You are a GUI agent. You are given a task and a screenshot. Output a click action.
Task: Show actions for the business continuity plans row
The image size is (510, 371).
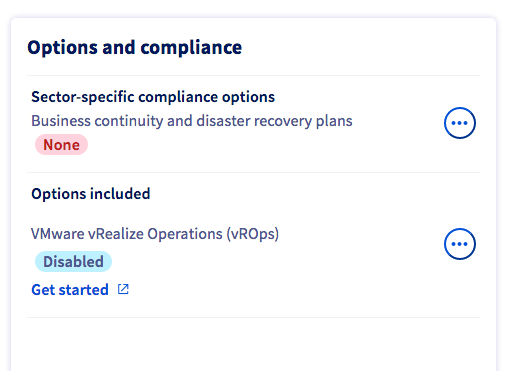click(x=460, y=123)
